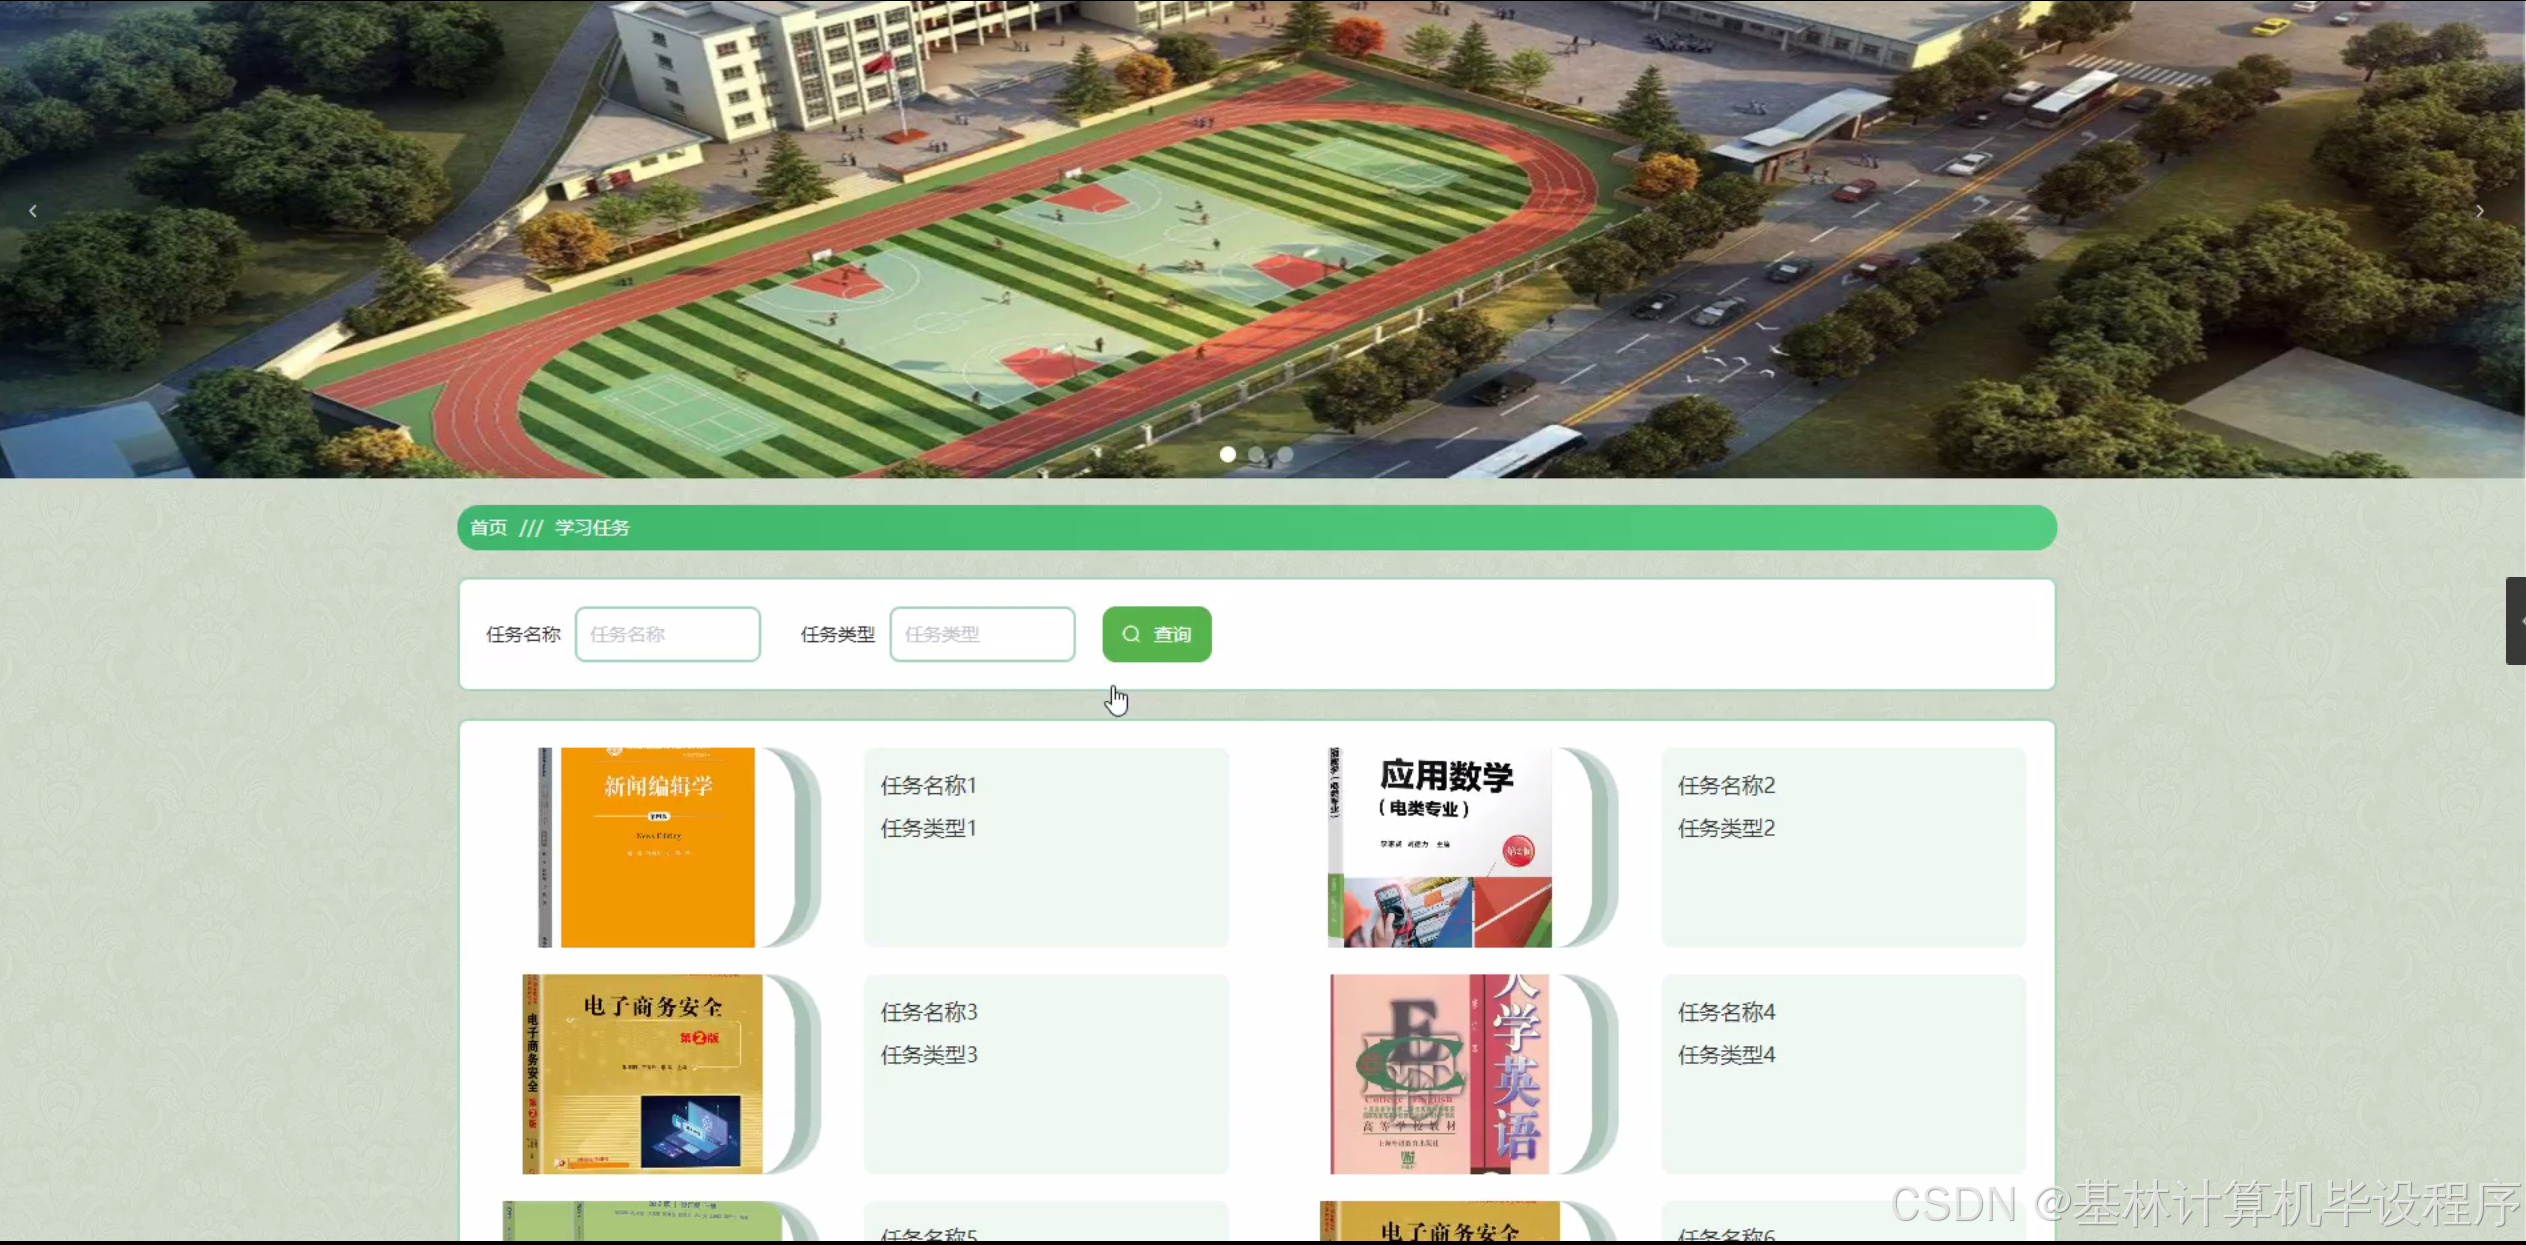Open the 任务名称1 task card
The image size is (2526, 1245).
1045,847
